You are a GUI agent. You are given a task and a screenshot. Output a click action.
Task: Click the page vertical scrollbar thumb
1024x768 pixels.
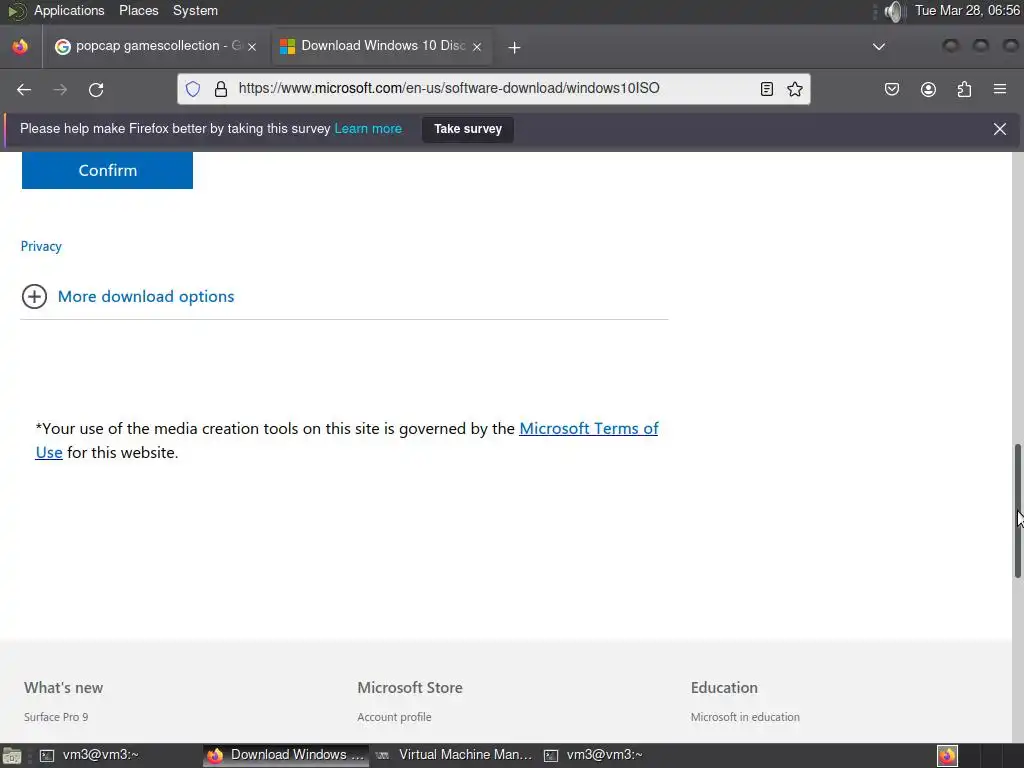pos(1017,511)
